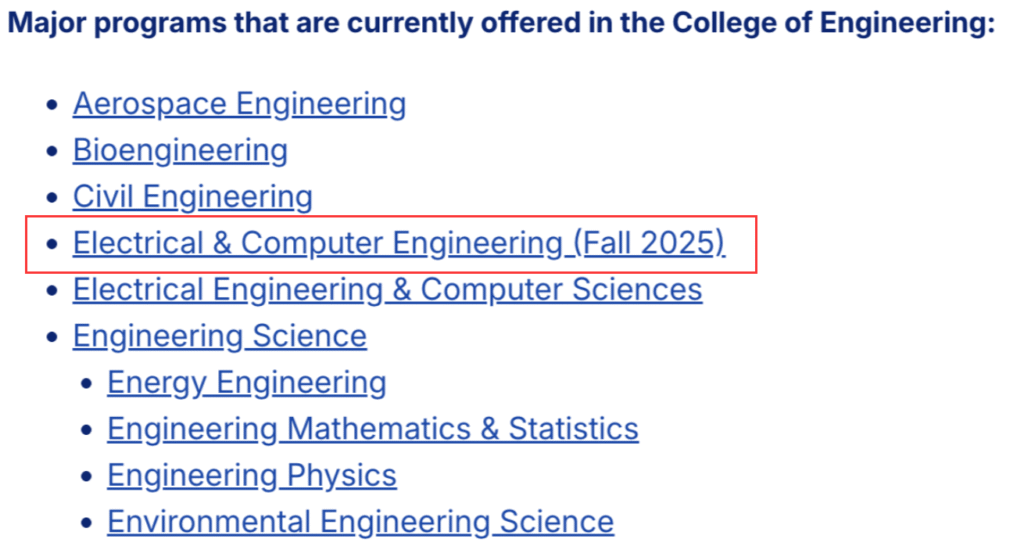Open Electrical & Computer Engineering (Fall 2025)

pyautogui.click(x=398, y=243)
